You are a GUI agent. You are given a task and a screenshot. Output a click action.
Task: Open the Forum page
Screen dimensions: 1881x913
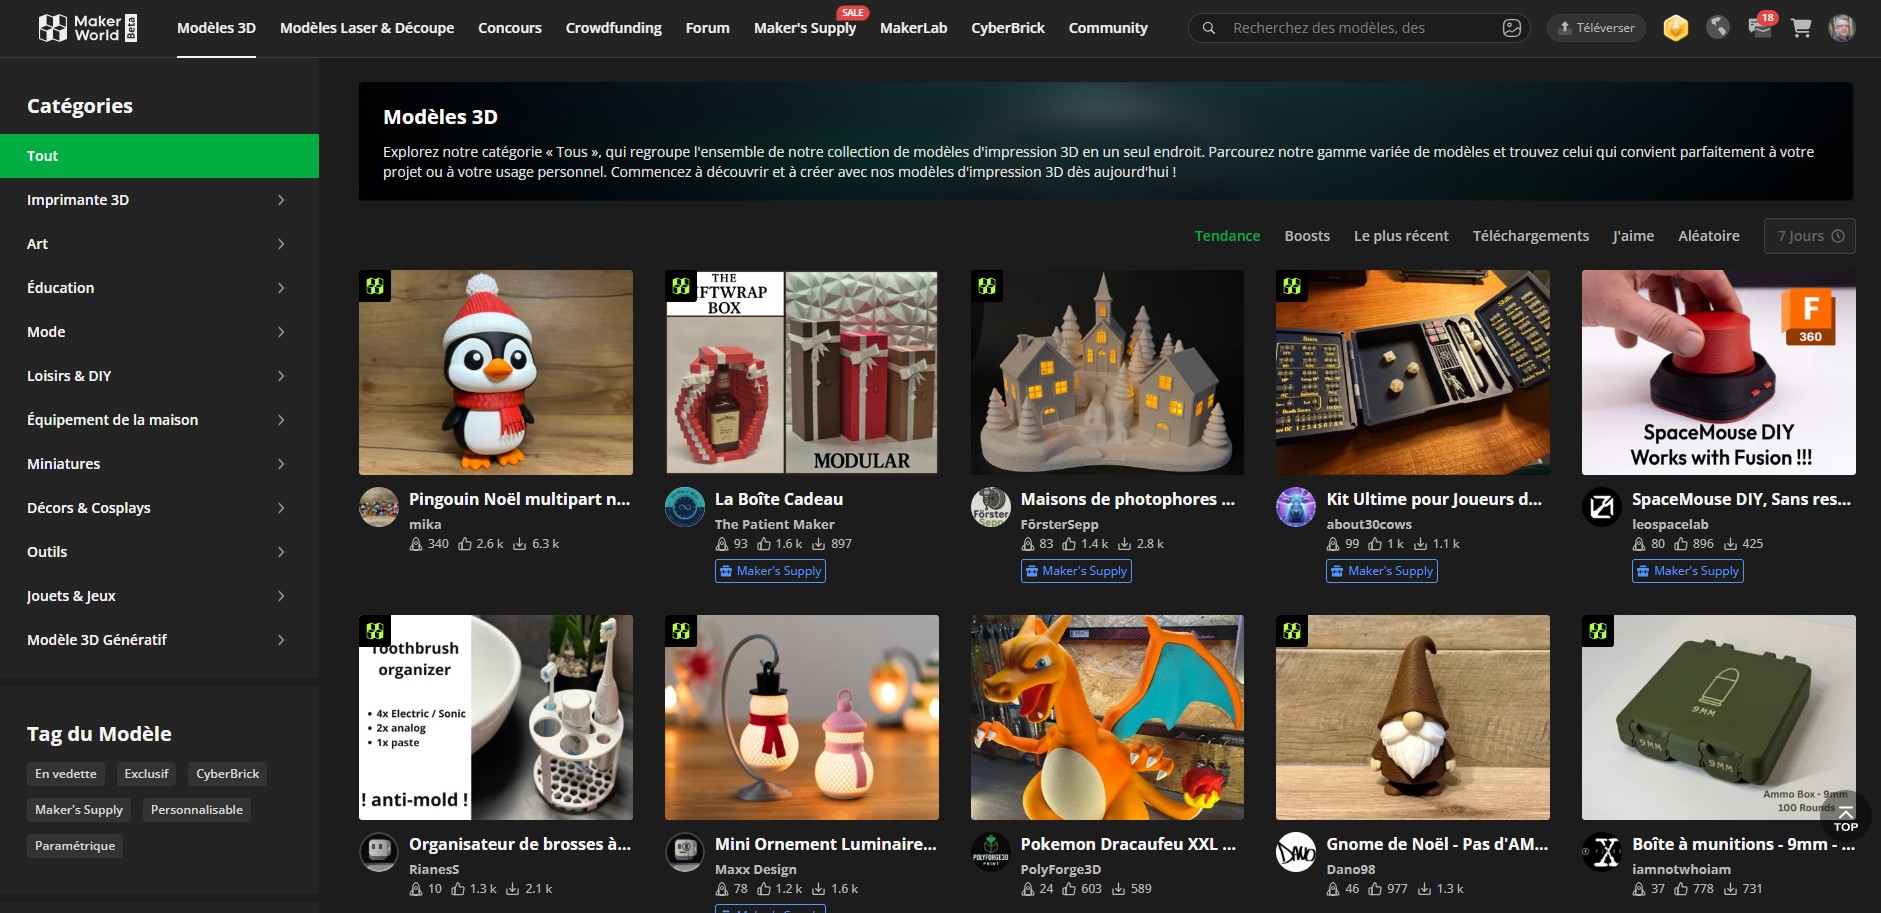tap(708, 28)
